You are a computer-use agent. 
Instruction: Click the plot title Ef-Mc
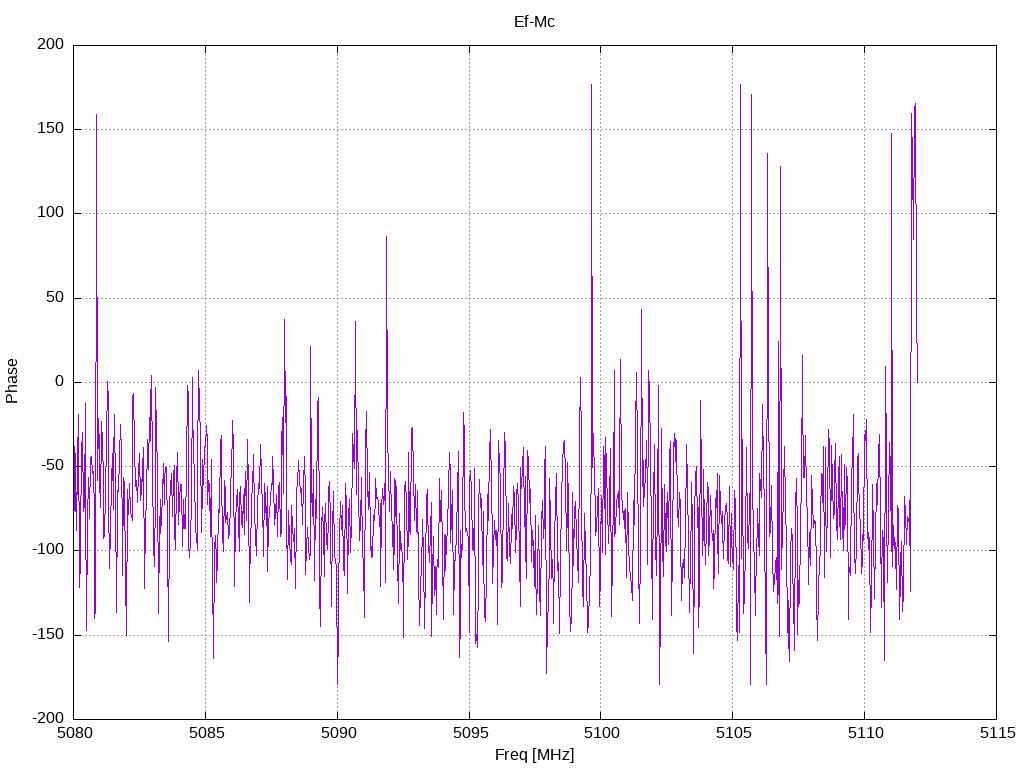[x=534, y=22]
